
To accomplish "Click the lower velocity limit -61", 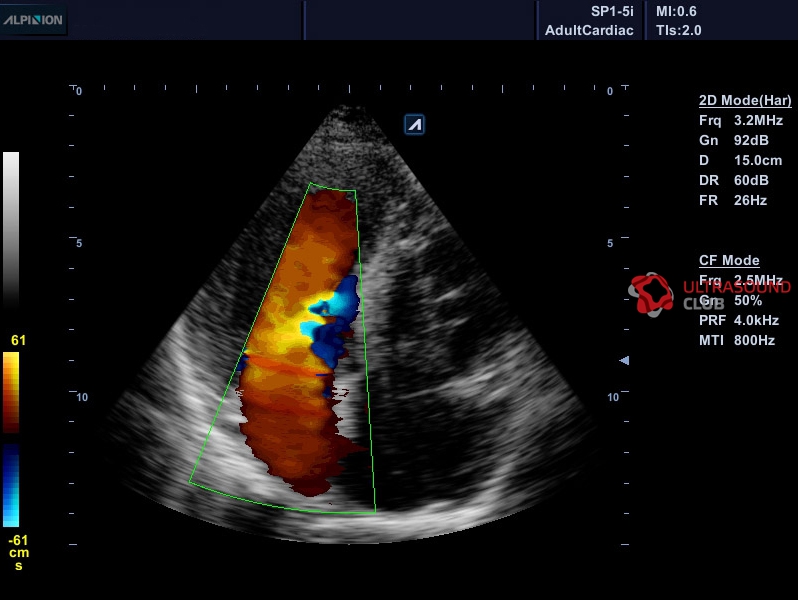I will click(18, 540).
